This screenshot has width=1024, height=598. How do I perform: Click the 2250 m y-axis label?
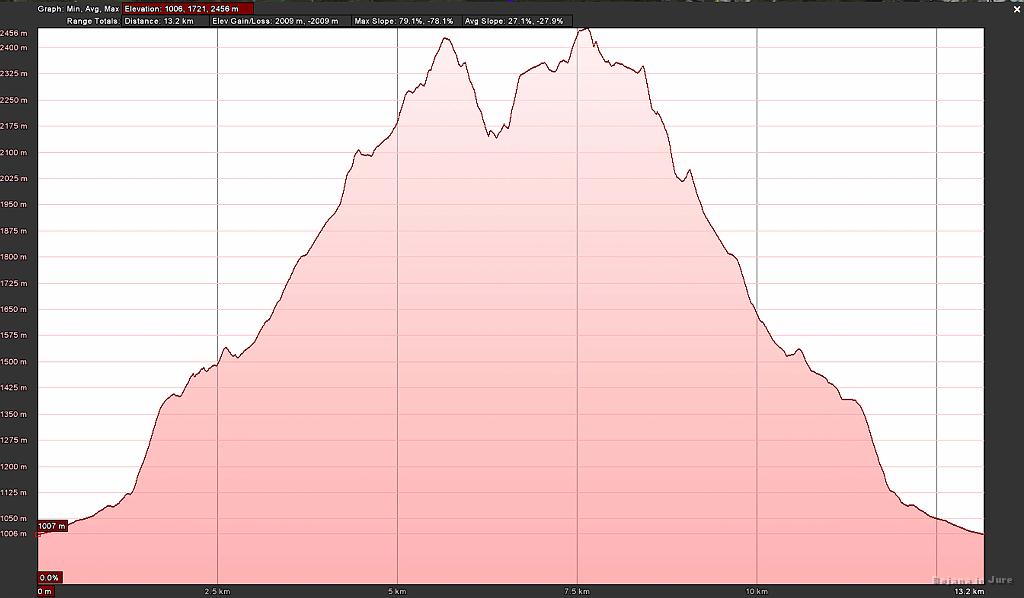click(x=14, y=100)
